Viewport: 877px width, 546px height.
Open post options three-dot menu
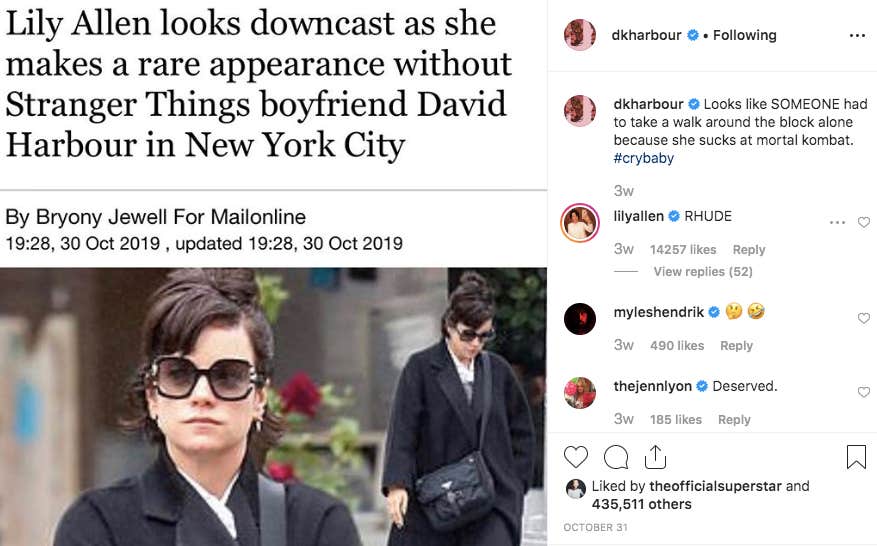point(857,36)
